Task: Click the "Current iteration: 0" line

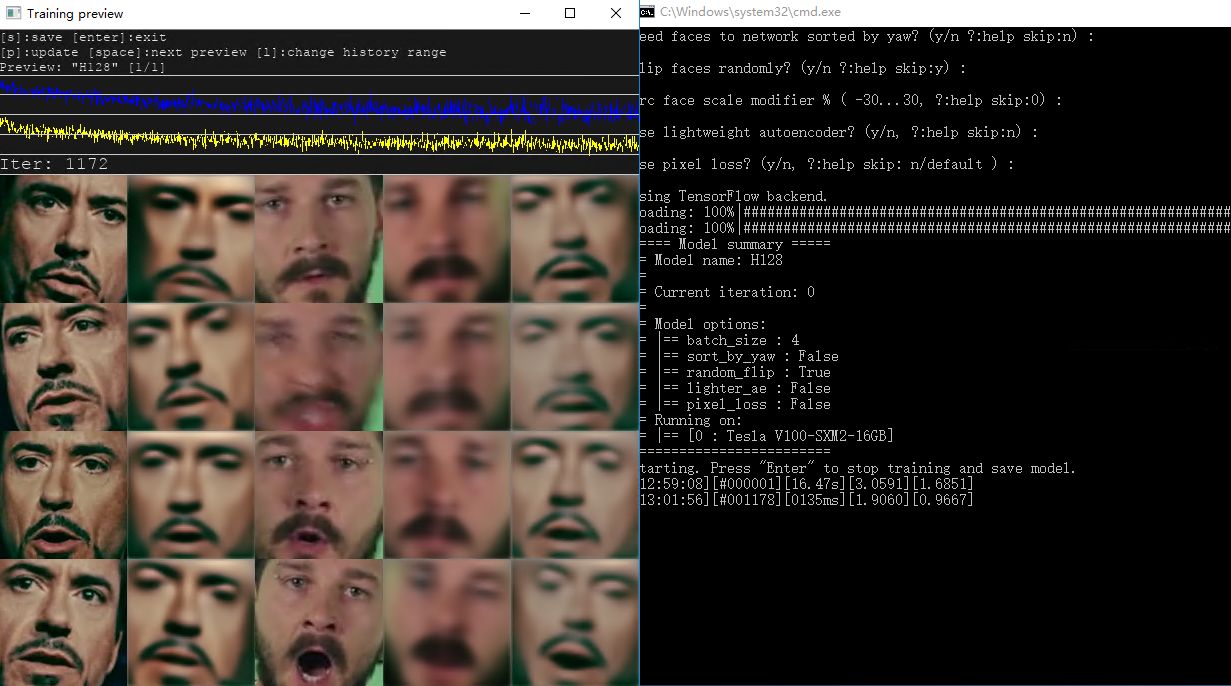Action: [x=727, y=292]
